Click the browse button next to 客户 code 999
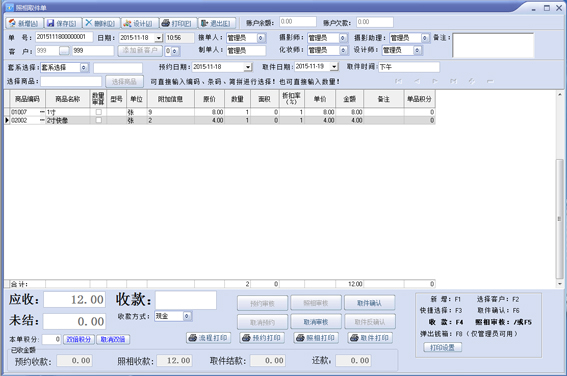 pyautogui.click(x=64, y=51)
